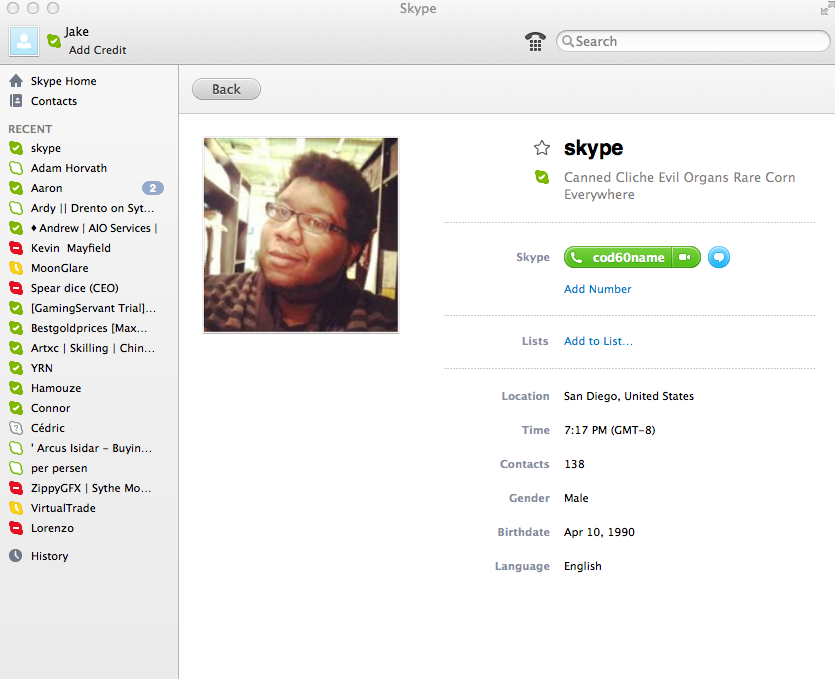The image size is (835, 679).
Task: Click VirtualTrade's away status icon
Action: click(16, 508)
